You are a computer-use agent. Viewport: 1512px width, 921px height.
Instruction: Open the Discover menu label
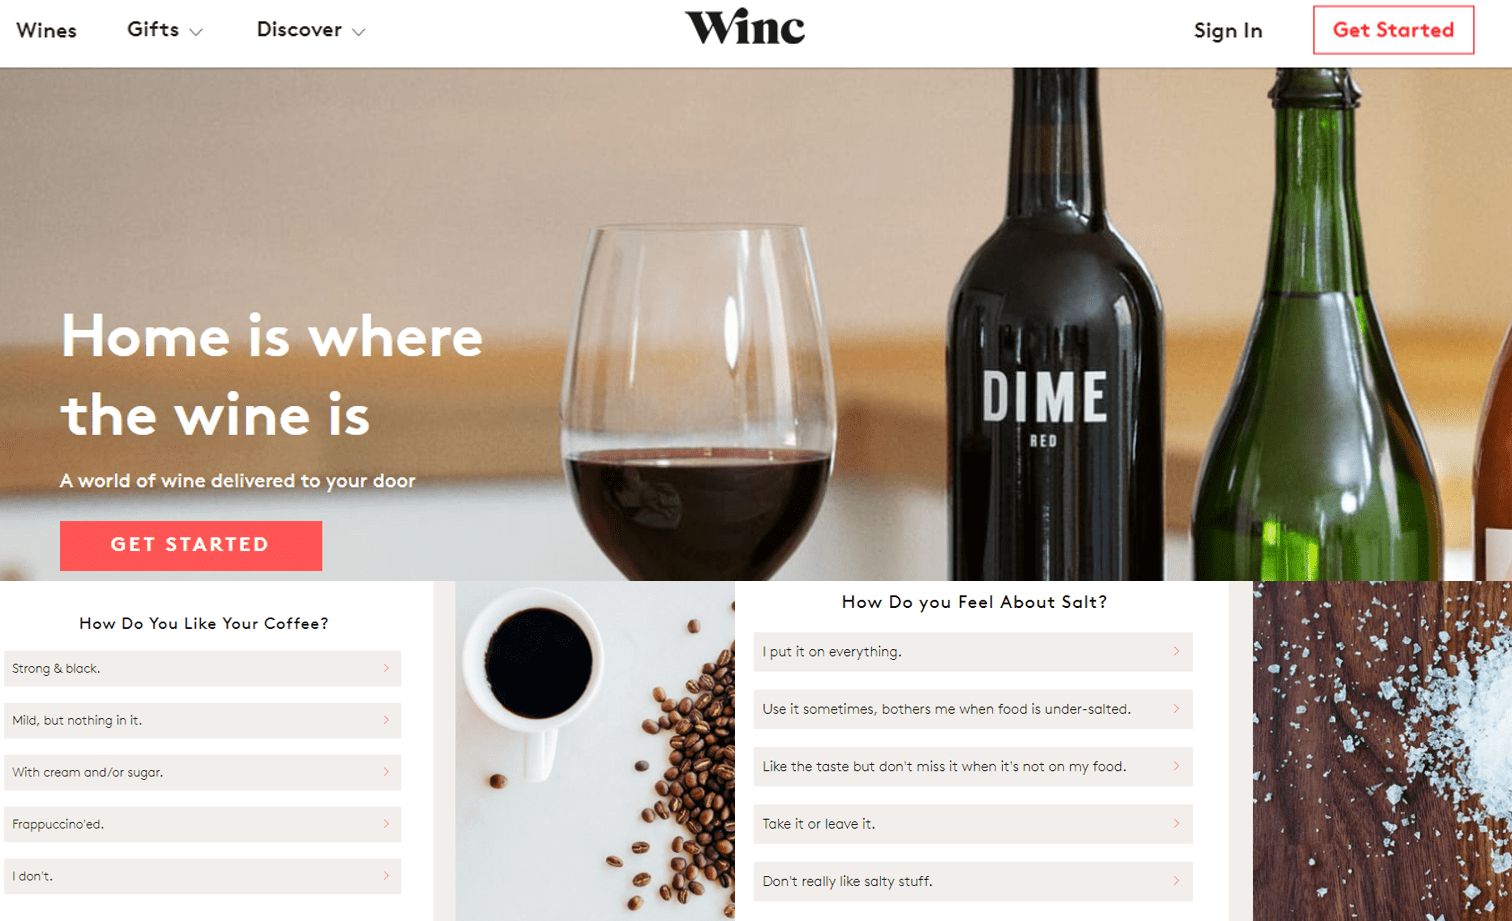click(x=299, y=30)
